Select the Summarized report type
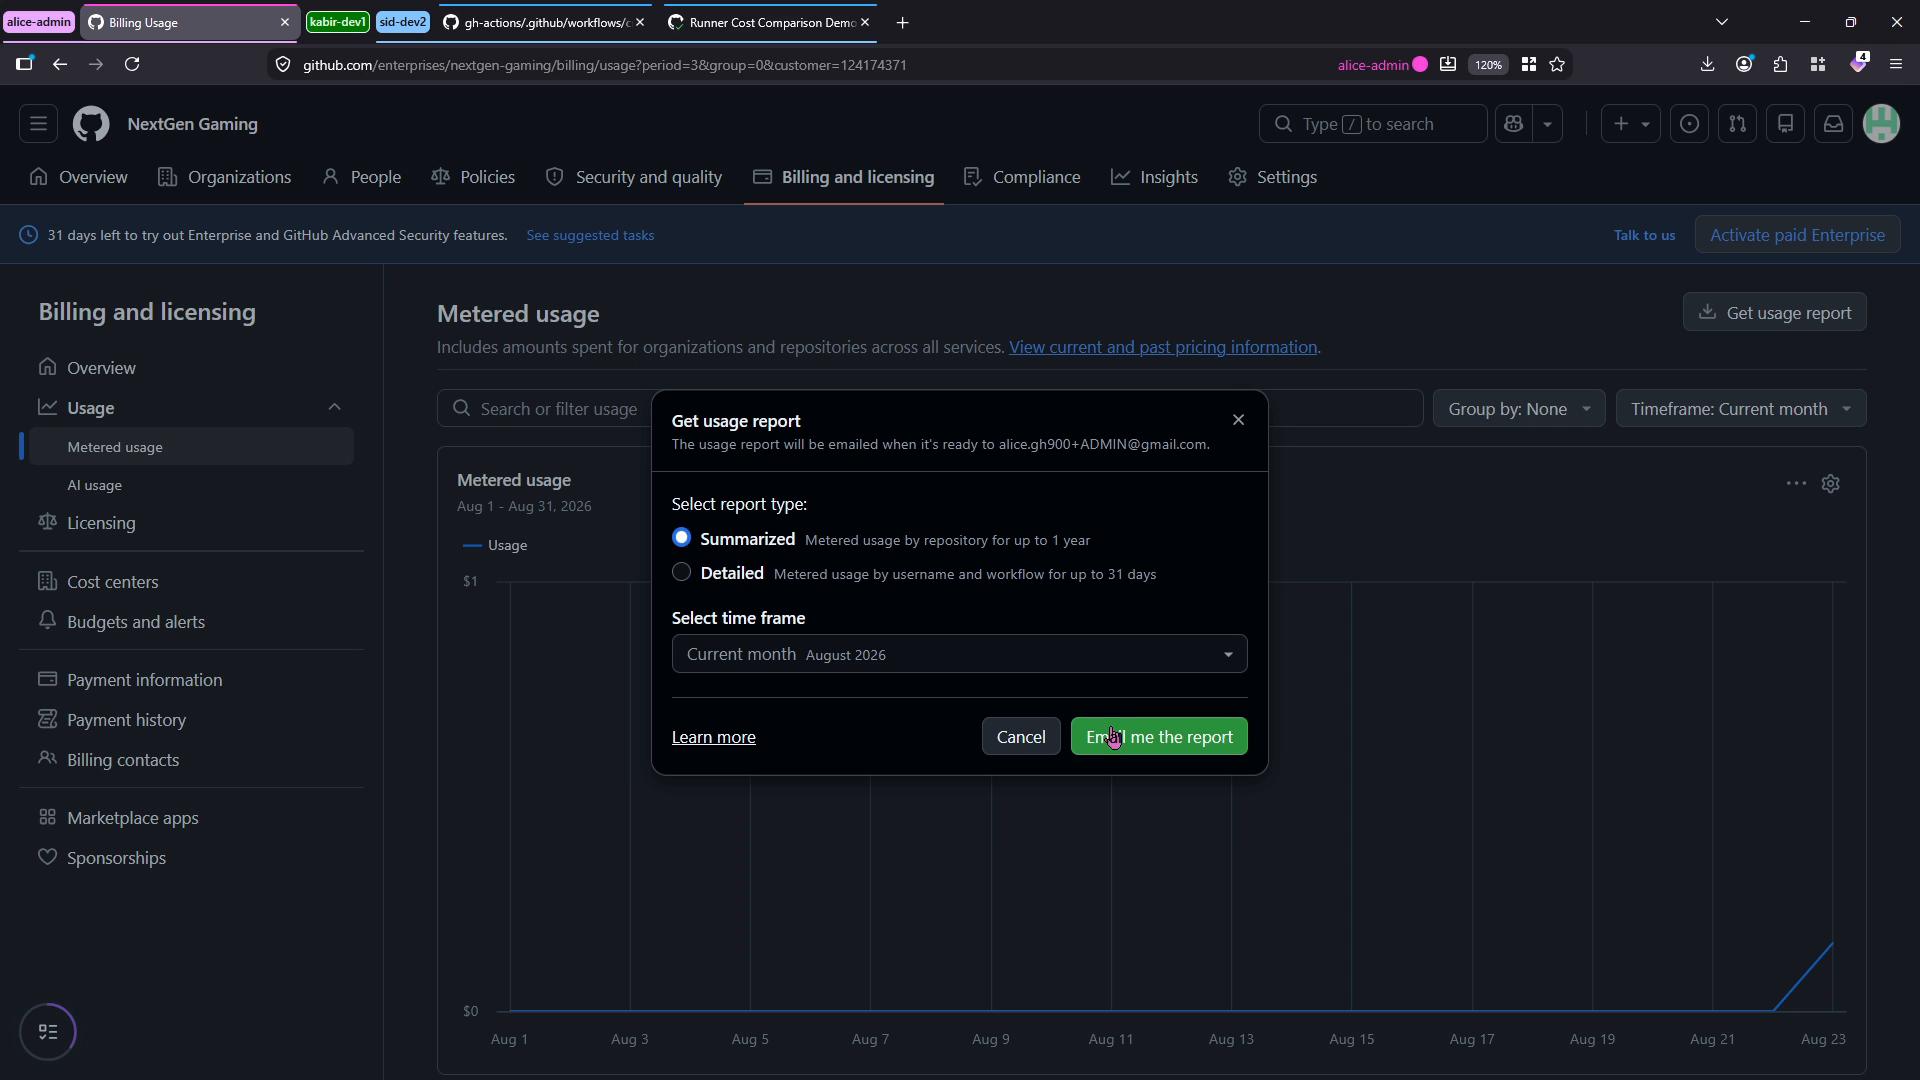 [x=681, y=538]
